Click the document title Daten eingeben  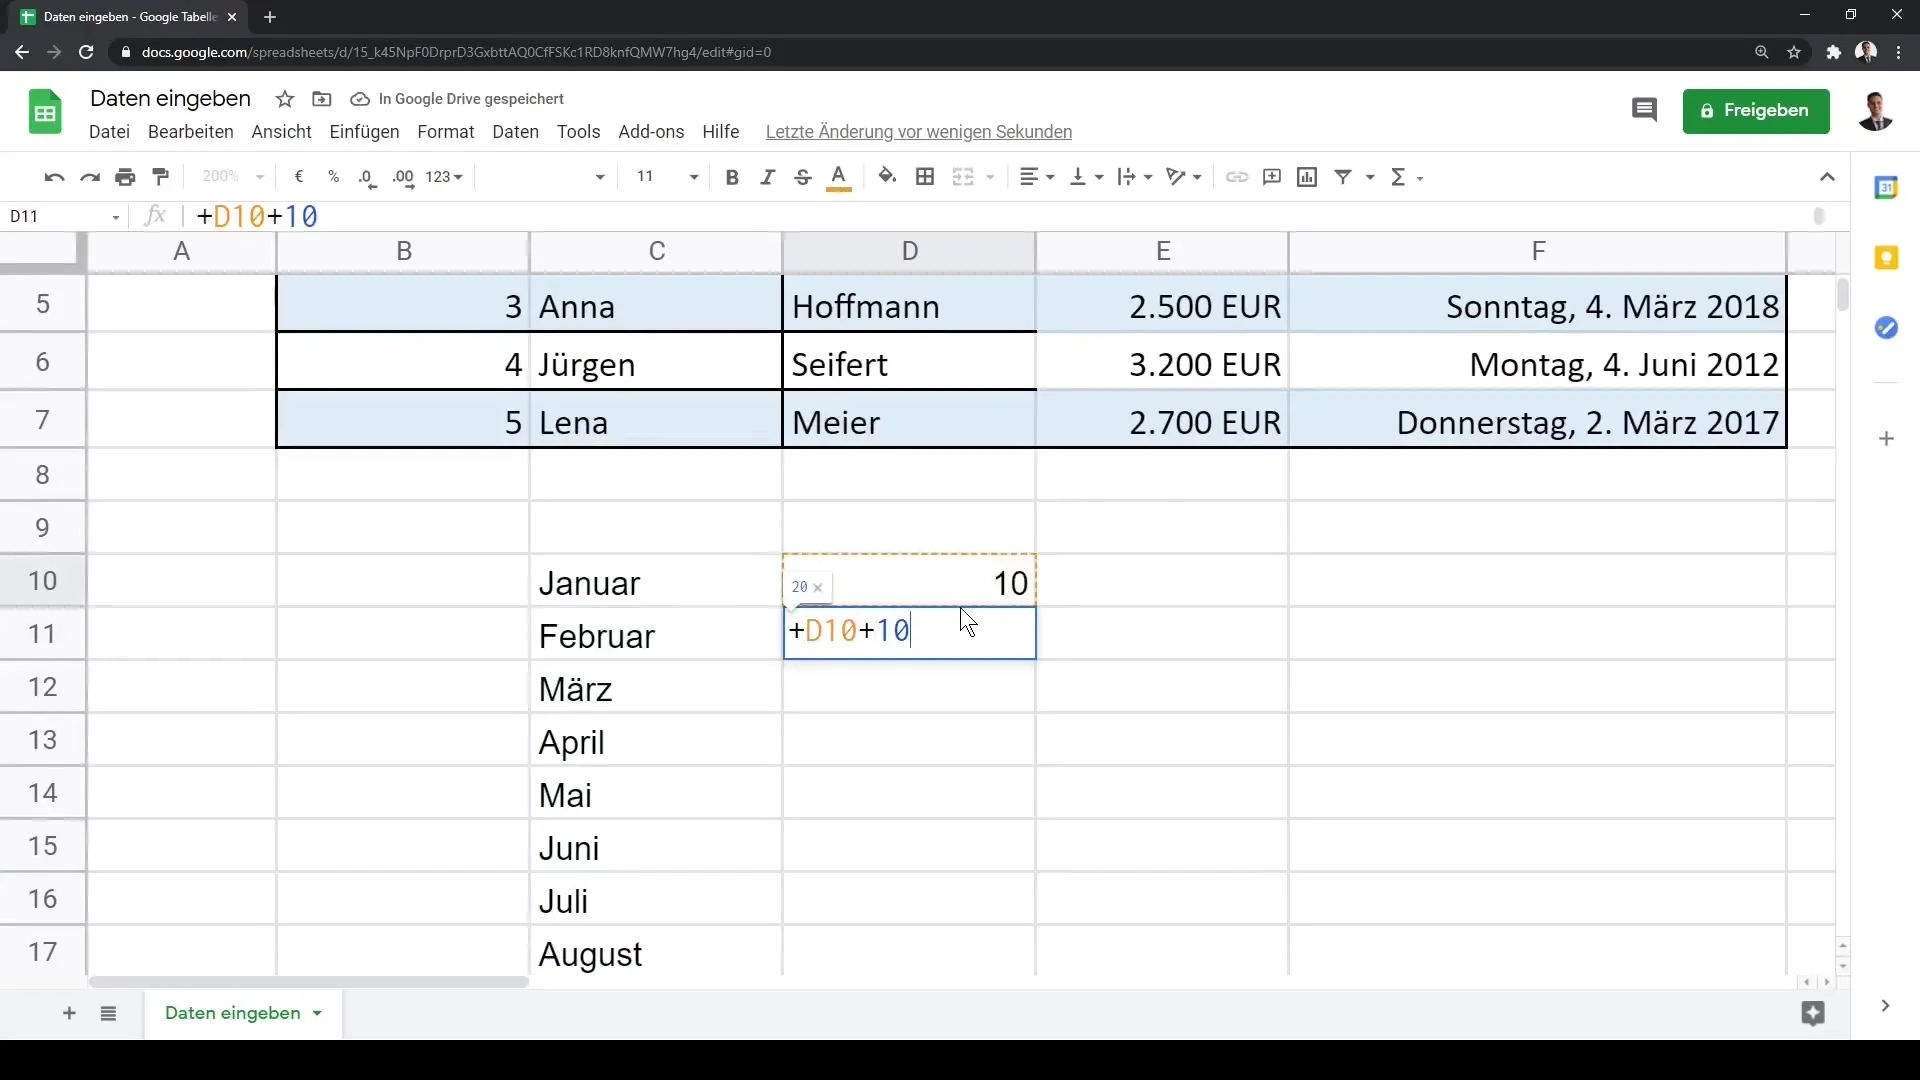click(x=170, y=98)
